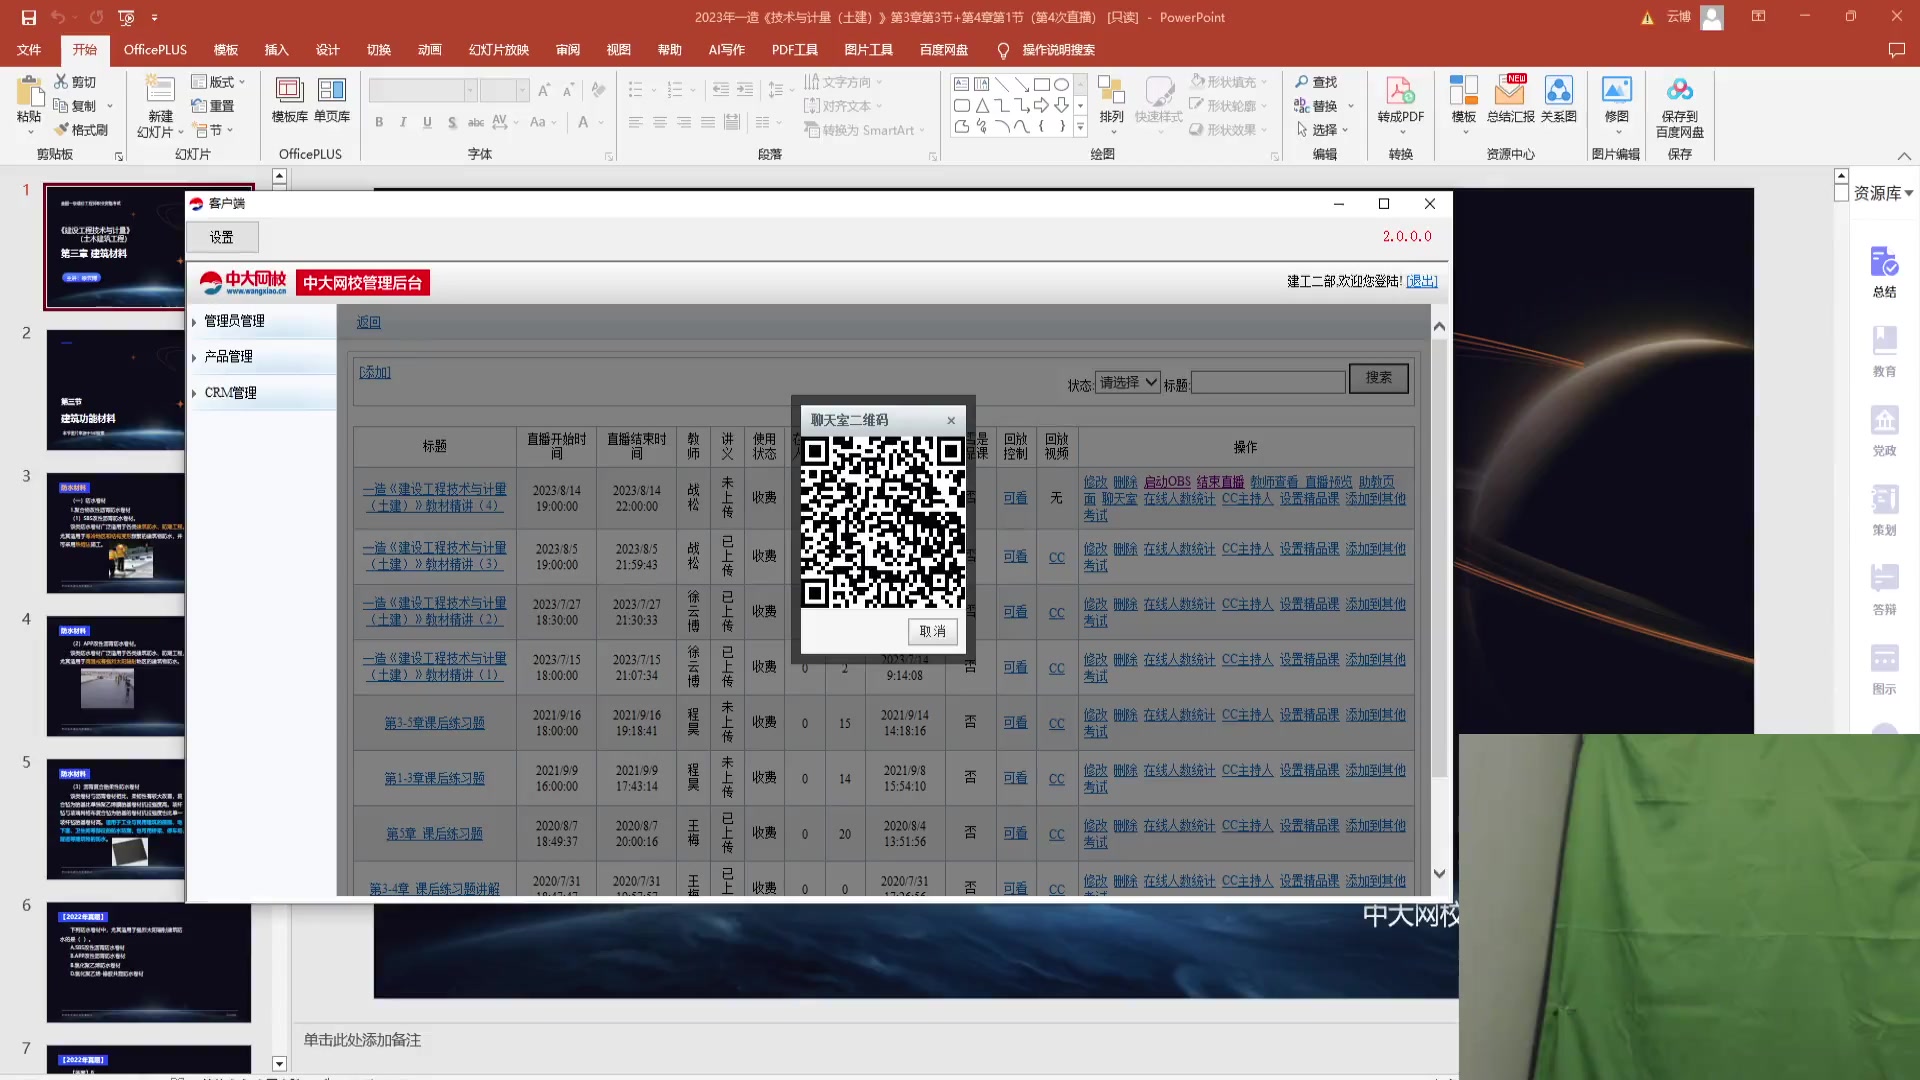Click the End Live (结束直播) link

click(x=1220, y=482)
